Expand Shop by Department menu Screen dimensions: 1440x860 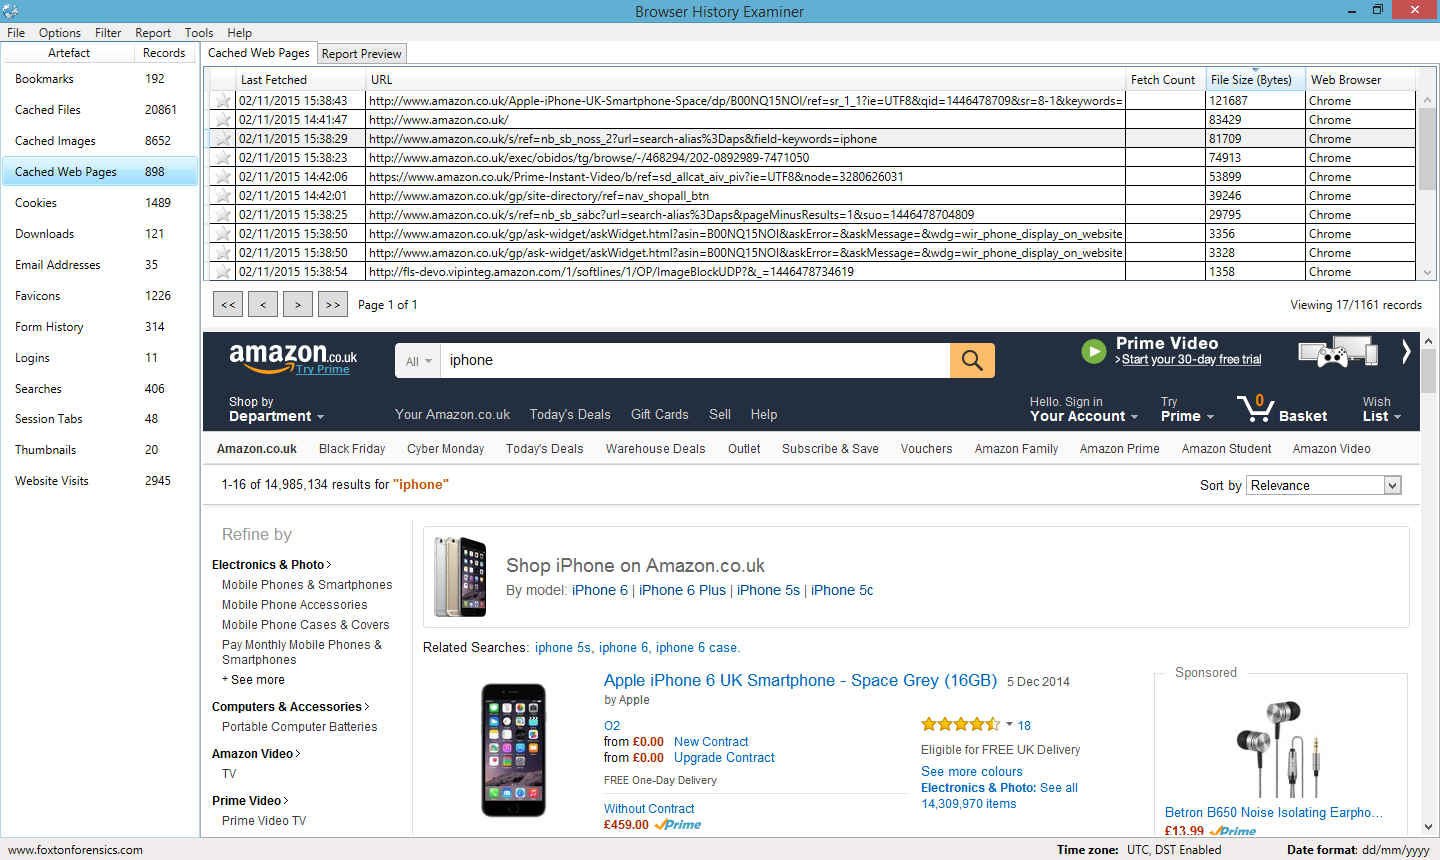click(276, 410)
